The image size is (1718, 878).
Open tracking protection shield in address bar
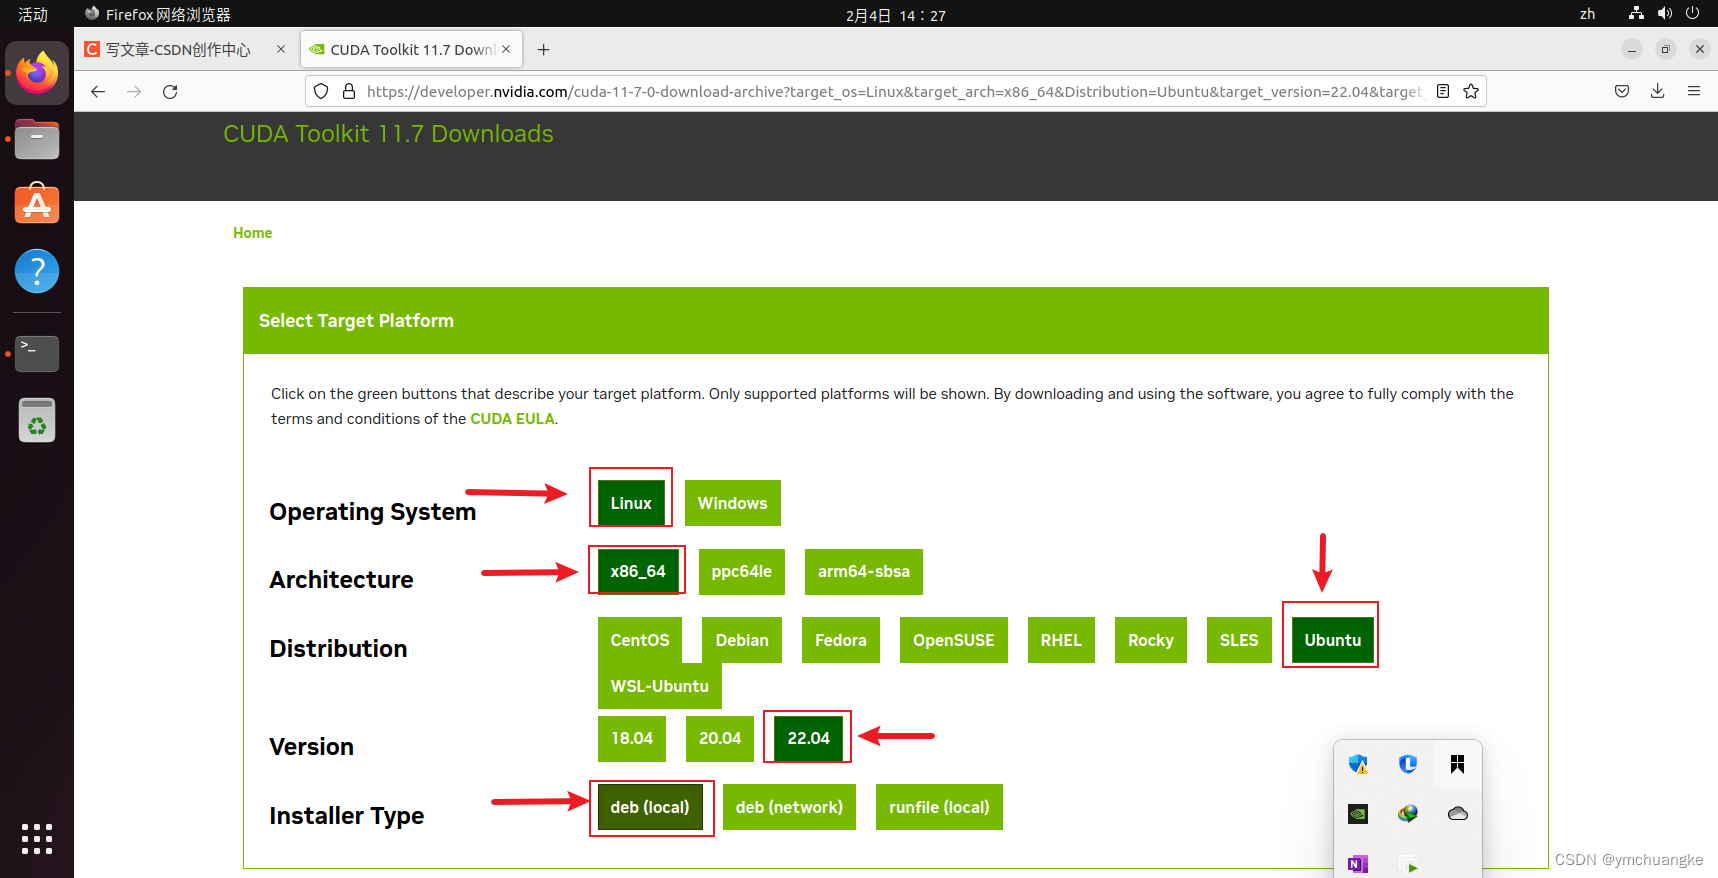point(321,91)
